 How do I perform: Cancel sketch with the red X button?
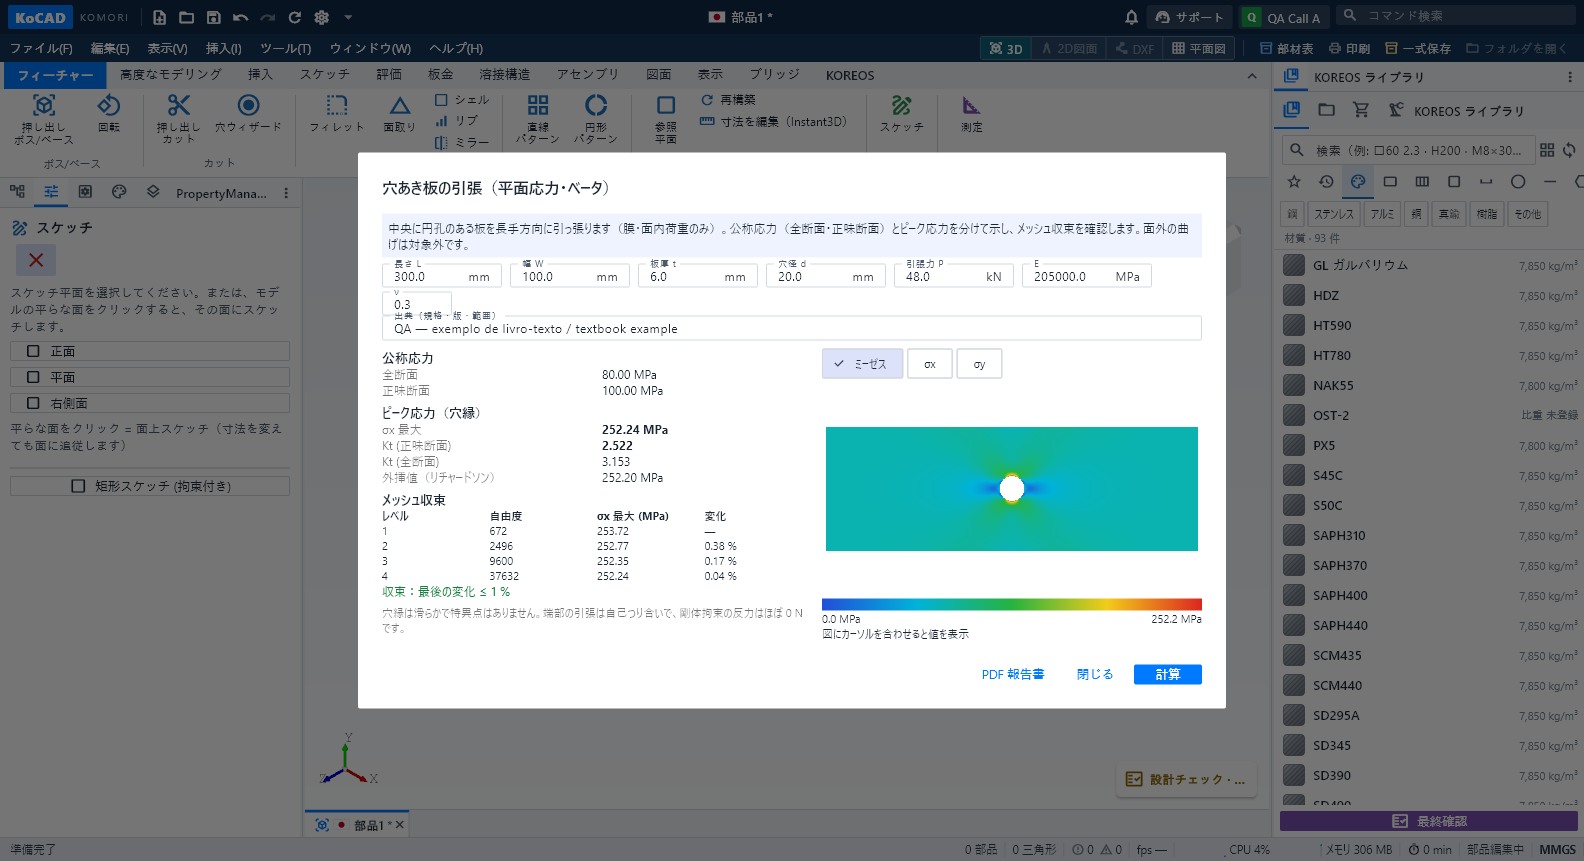pos(36,260)
